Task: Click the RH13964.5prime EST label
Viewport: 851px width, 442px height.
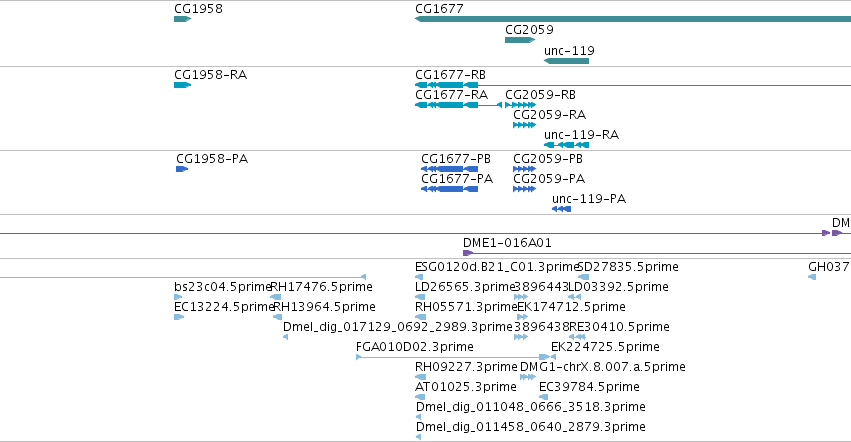Action: coord(324,307)
